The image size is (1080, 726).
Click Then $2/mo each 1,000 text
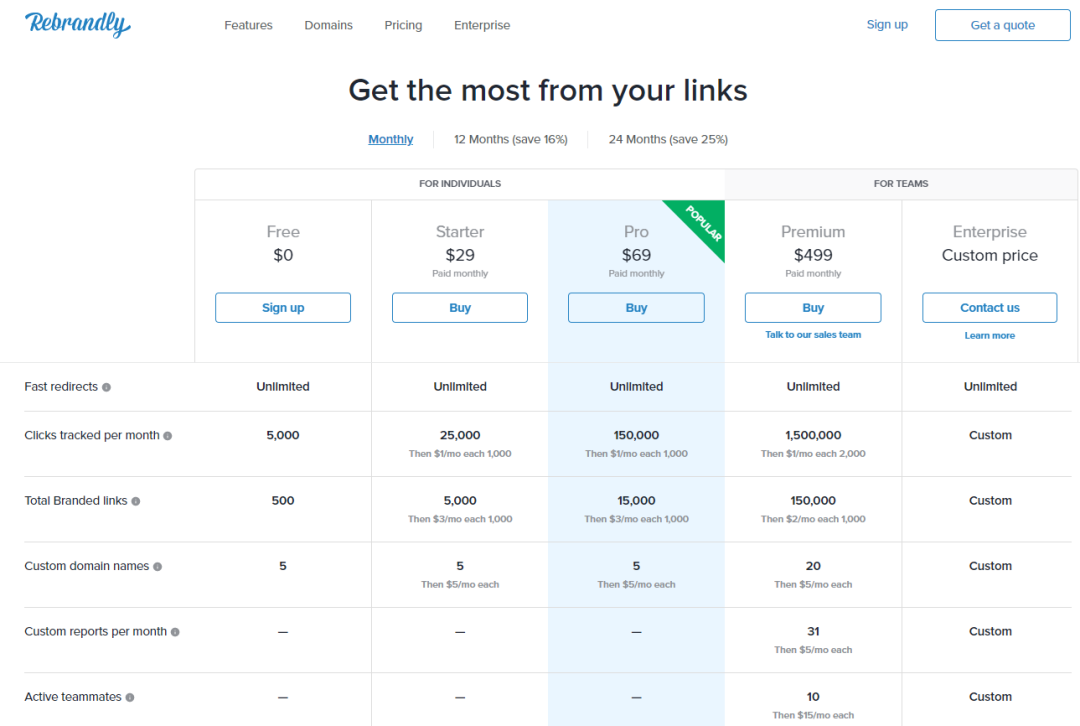[813, 519]
